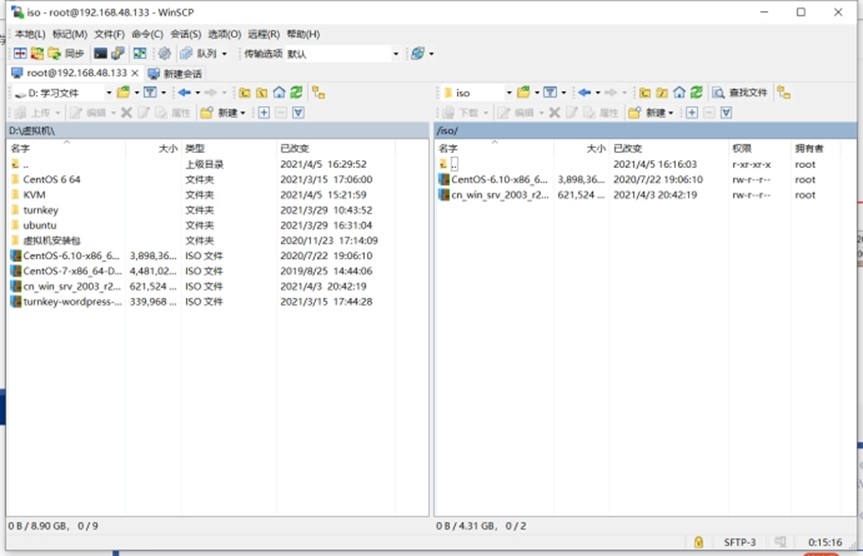
Task: Click the select files plus icon in left panel
Action: 264,113
